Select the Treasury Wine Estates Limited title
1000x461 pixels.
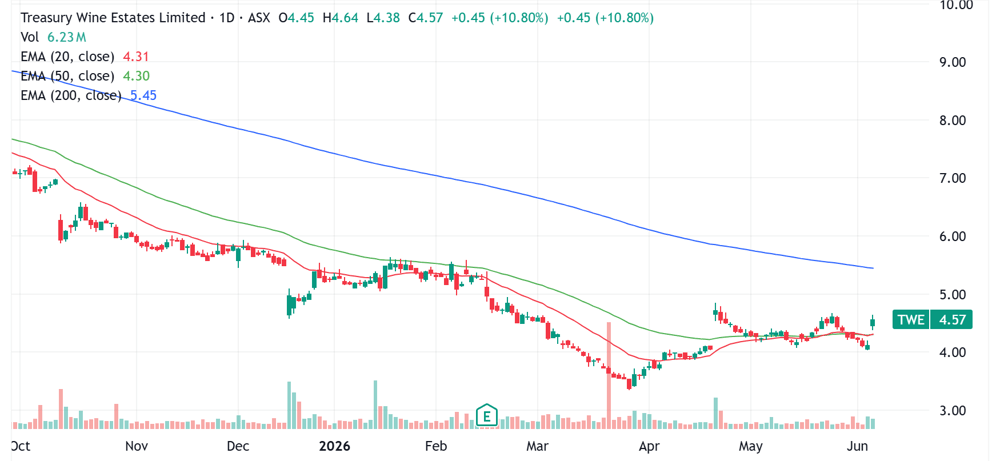[114, 18]
